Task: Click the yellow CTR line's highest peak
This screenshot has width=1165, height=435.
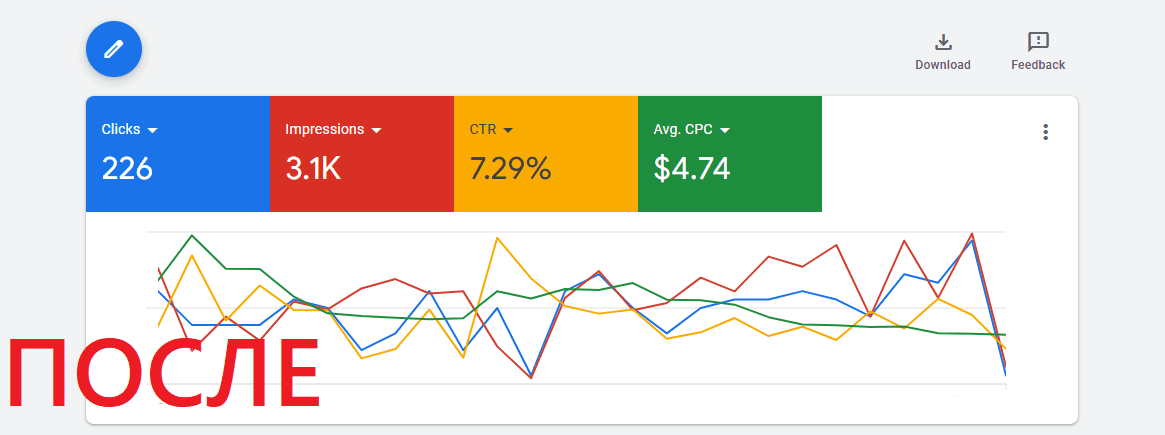Action: coord(497,238)
